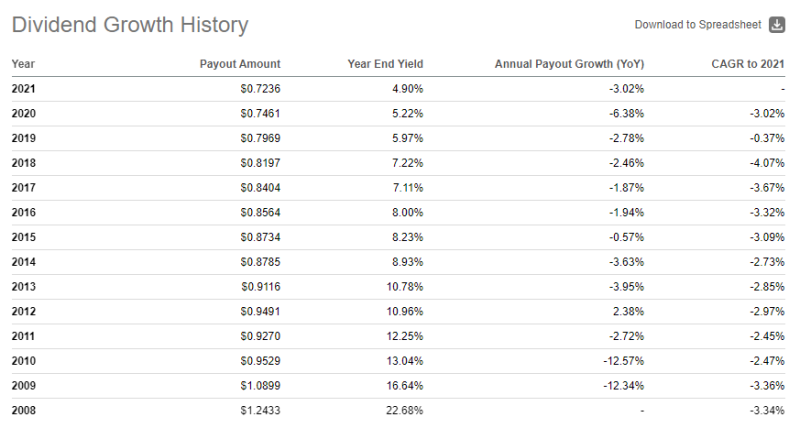Click the 2012 payout growth value 2.38%
This screenshot has height=439, width=800.
click(629, 310)
